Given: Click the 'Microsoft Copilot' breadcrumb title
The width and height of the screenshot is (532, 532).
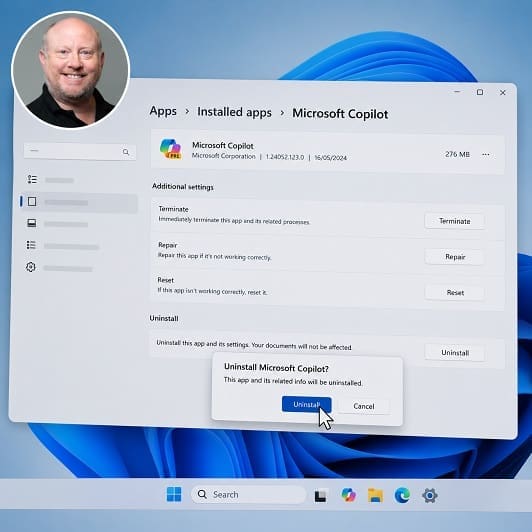Looking at the screenshot, I should (x=340, y=114).
